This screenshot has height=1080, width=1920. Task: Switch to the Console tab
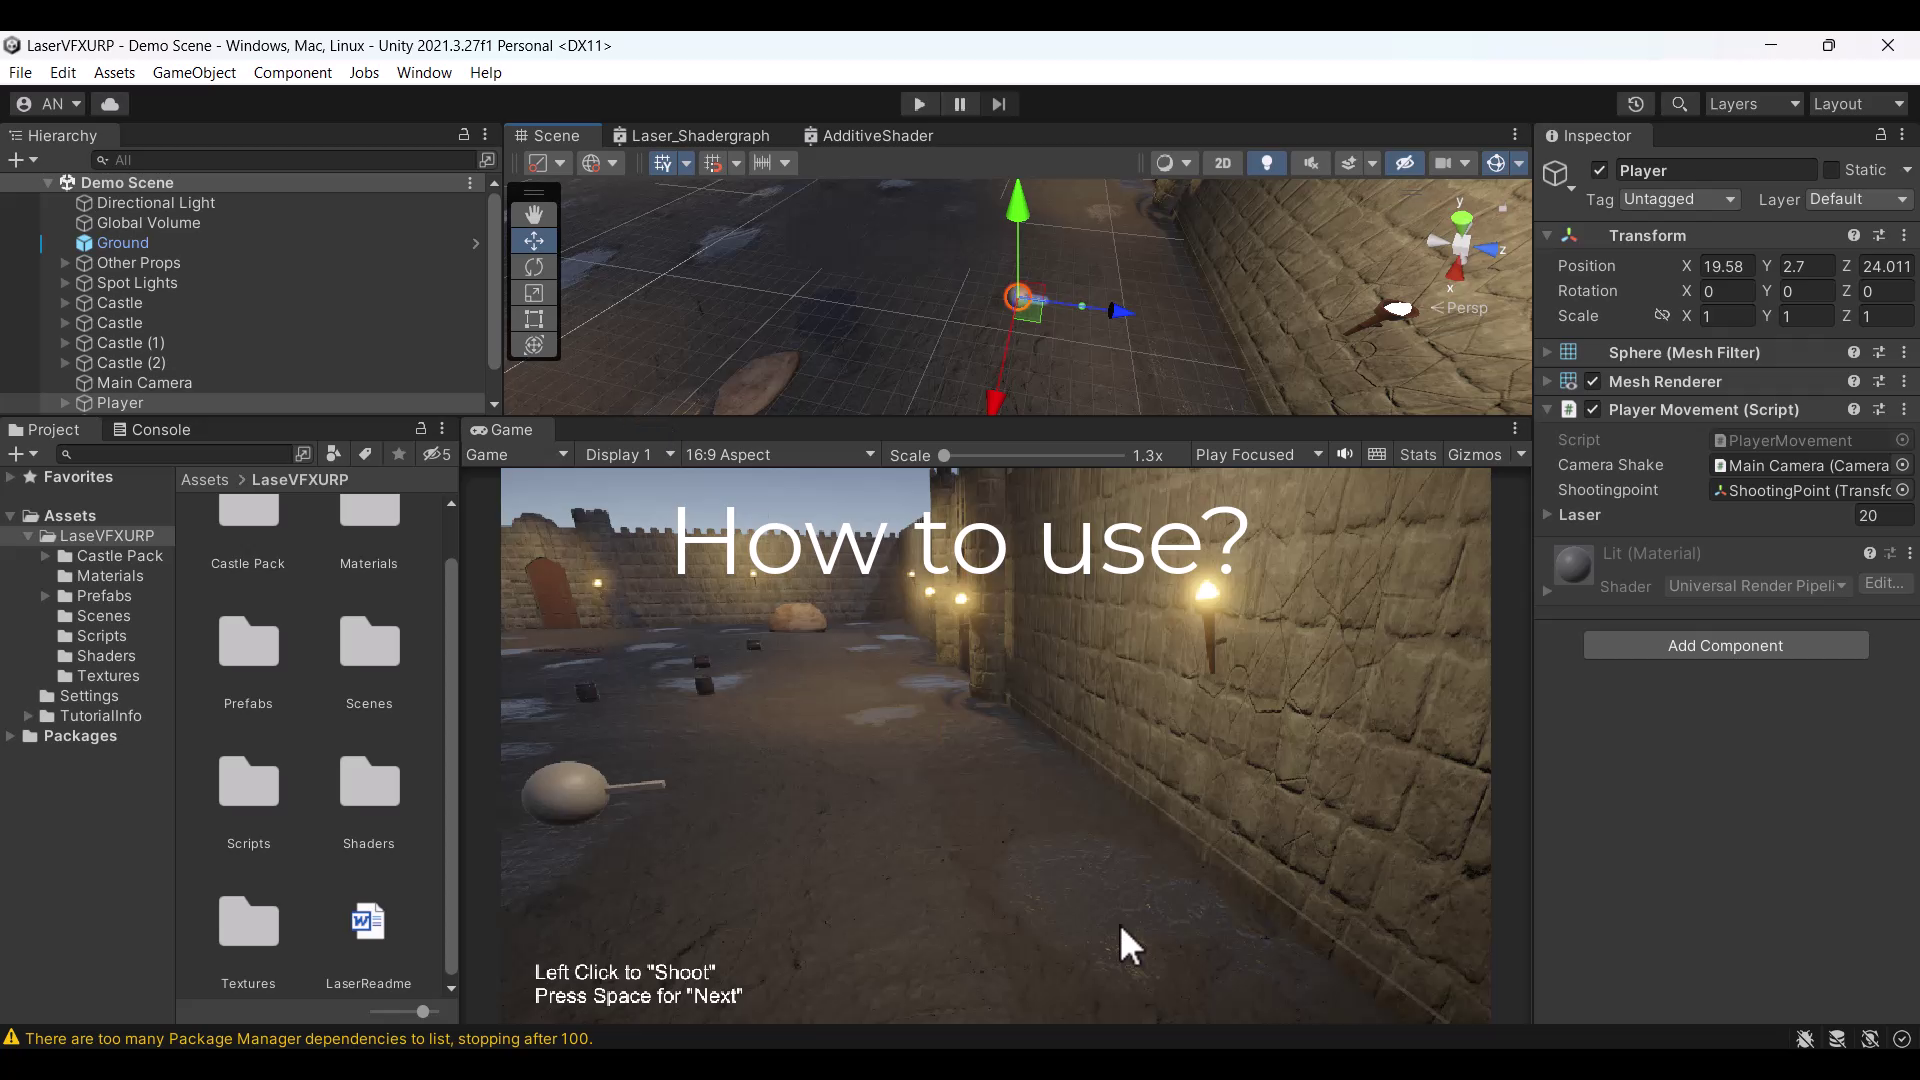point(152,429)
